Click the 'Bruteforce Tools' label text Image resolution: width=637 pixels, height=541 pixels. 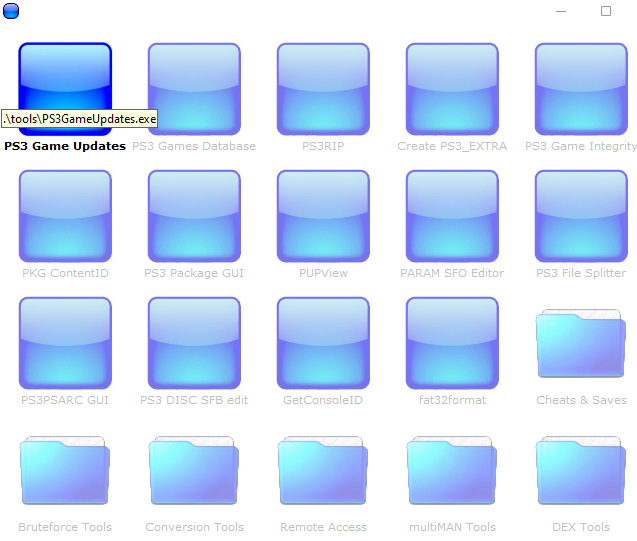click(65, 527)
